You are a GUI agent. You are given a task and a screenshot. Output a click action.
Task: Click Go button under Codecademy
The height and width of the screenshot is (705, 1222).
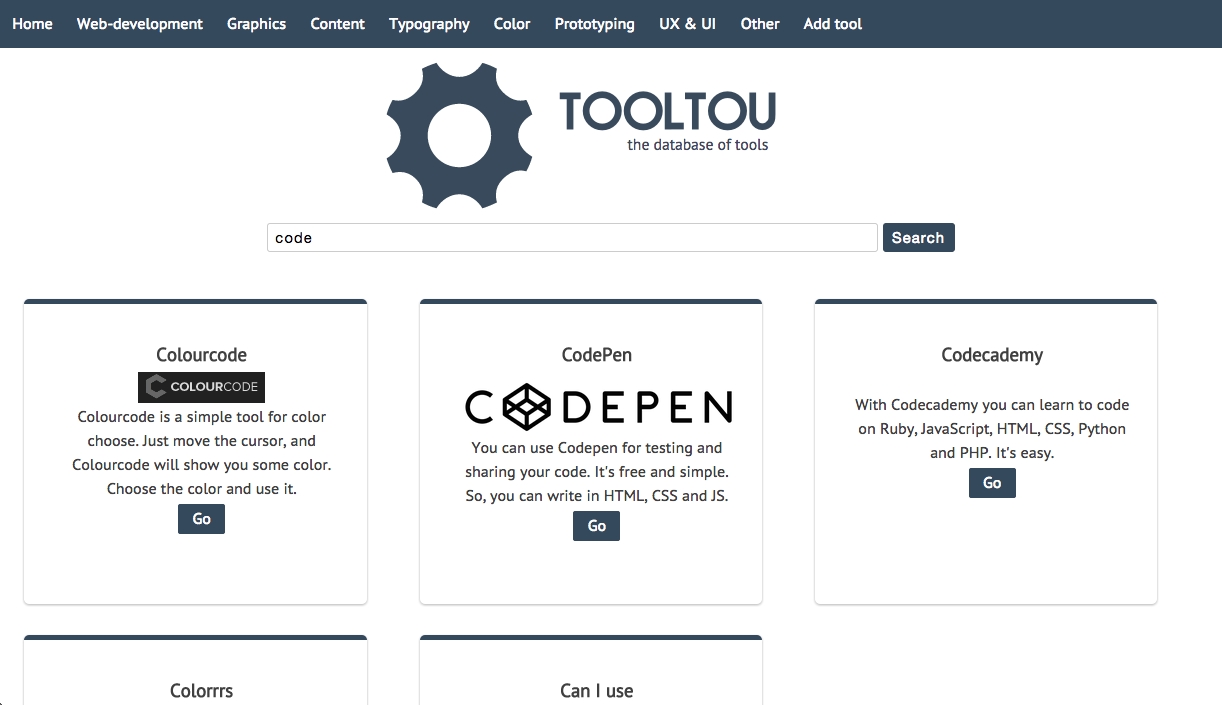pos(992,483)
